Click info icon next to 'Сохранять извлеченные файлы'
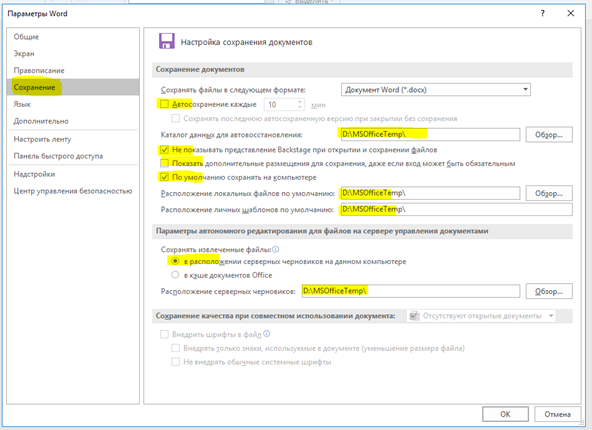The height and width of the screenshot is (430, 592). tap(276, 250)
